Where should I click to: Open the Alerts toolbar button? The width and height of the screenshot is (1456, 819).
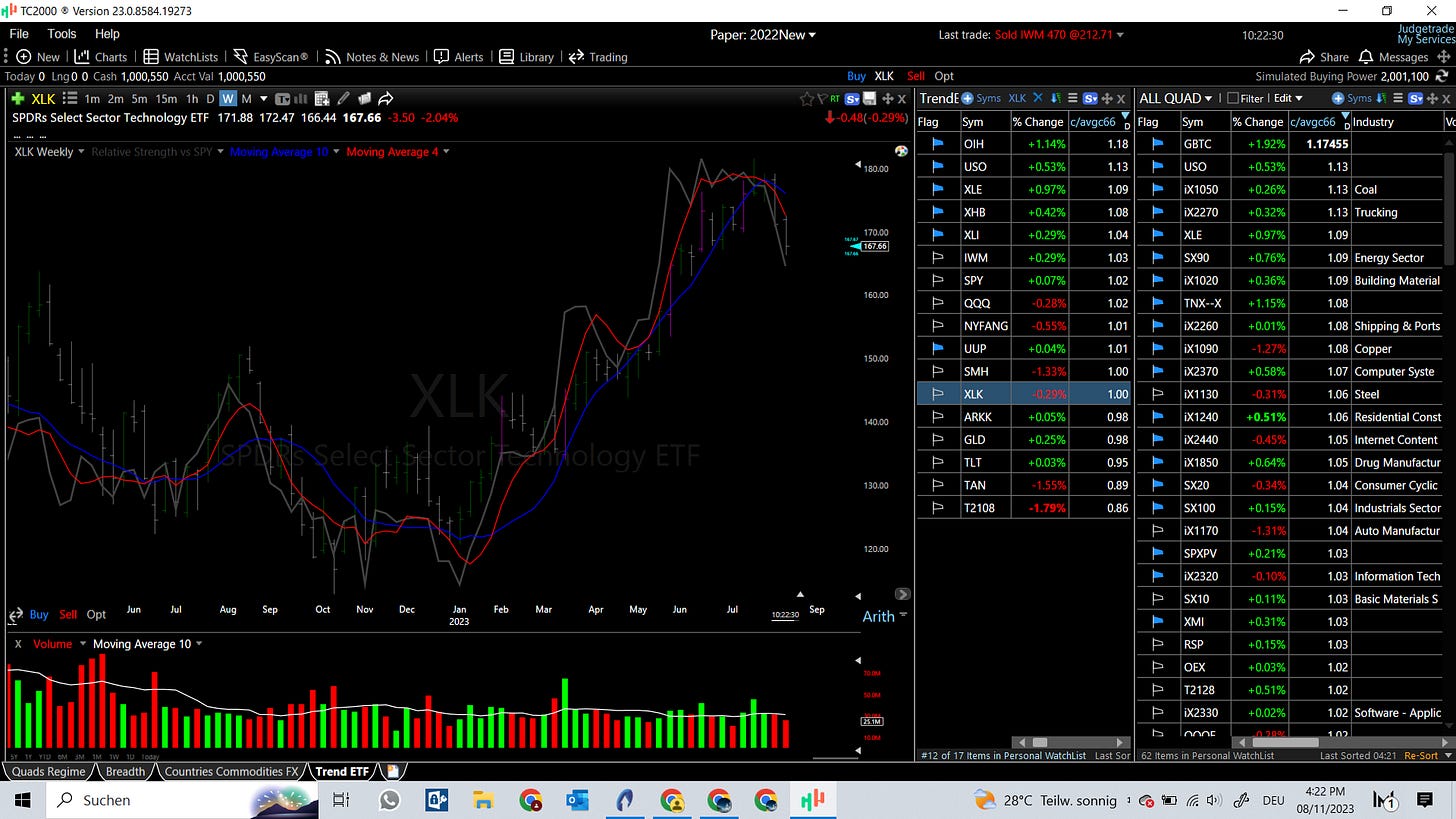460,57
